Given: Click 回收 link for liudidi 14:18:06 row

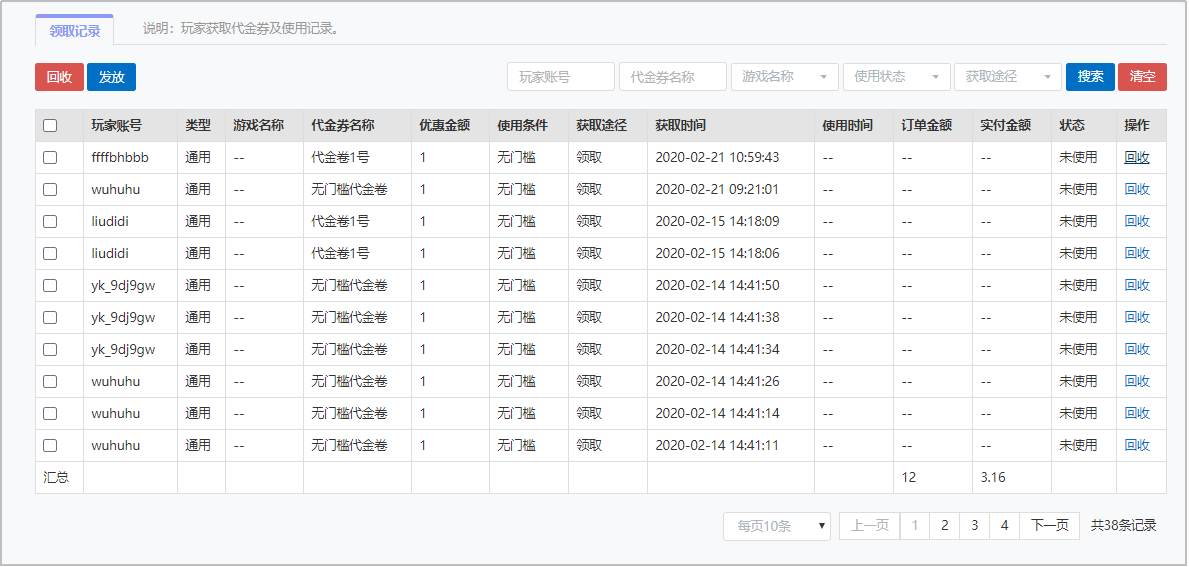Looking at the screenshot, I should [x=1137, y=253].
